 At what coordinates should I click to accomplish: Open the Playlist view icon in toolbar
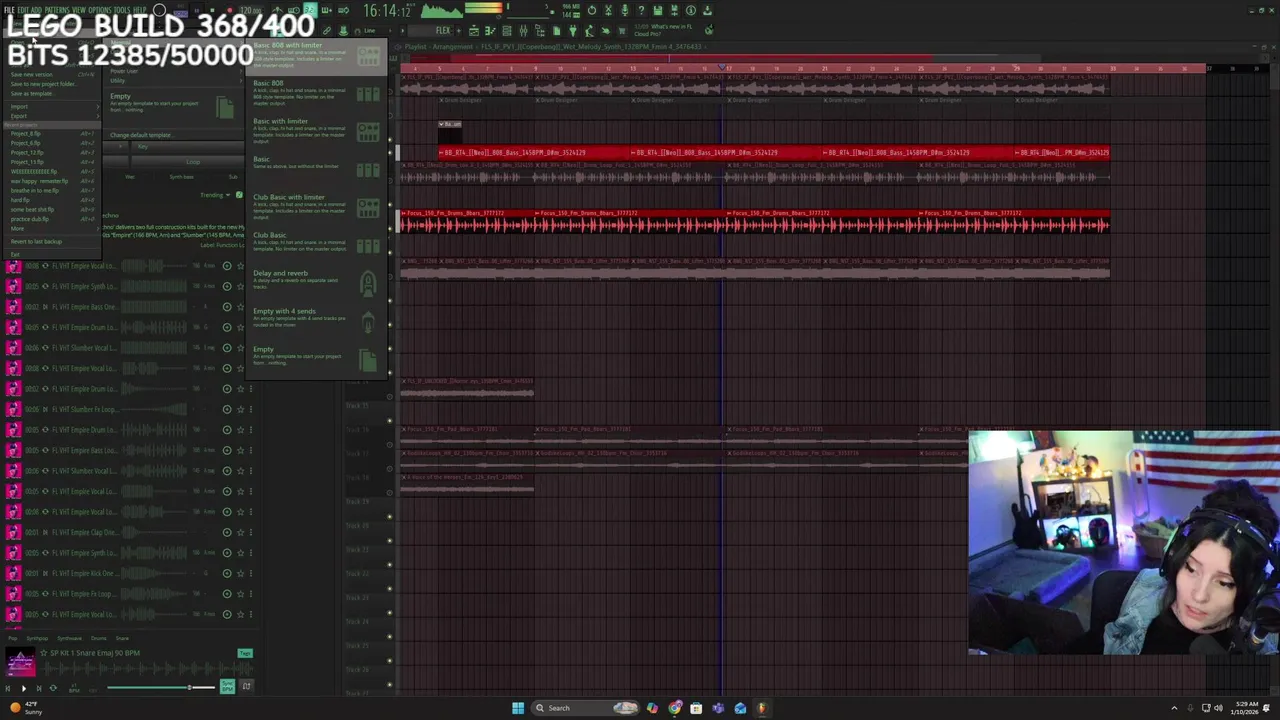(474, 30)
